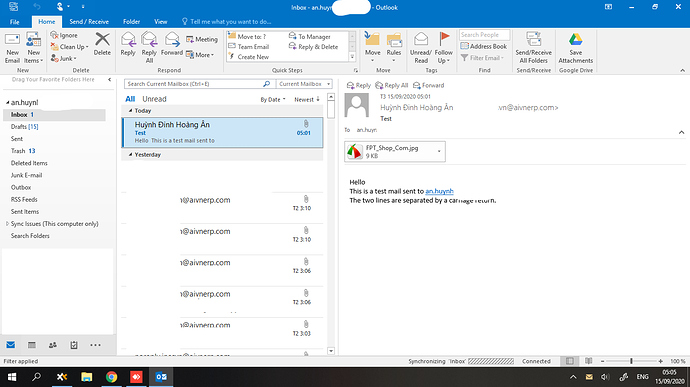The image size is (690, 387).
Task: Switch to Calendar view icon
Action: 32,345
